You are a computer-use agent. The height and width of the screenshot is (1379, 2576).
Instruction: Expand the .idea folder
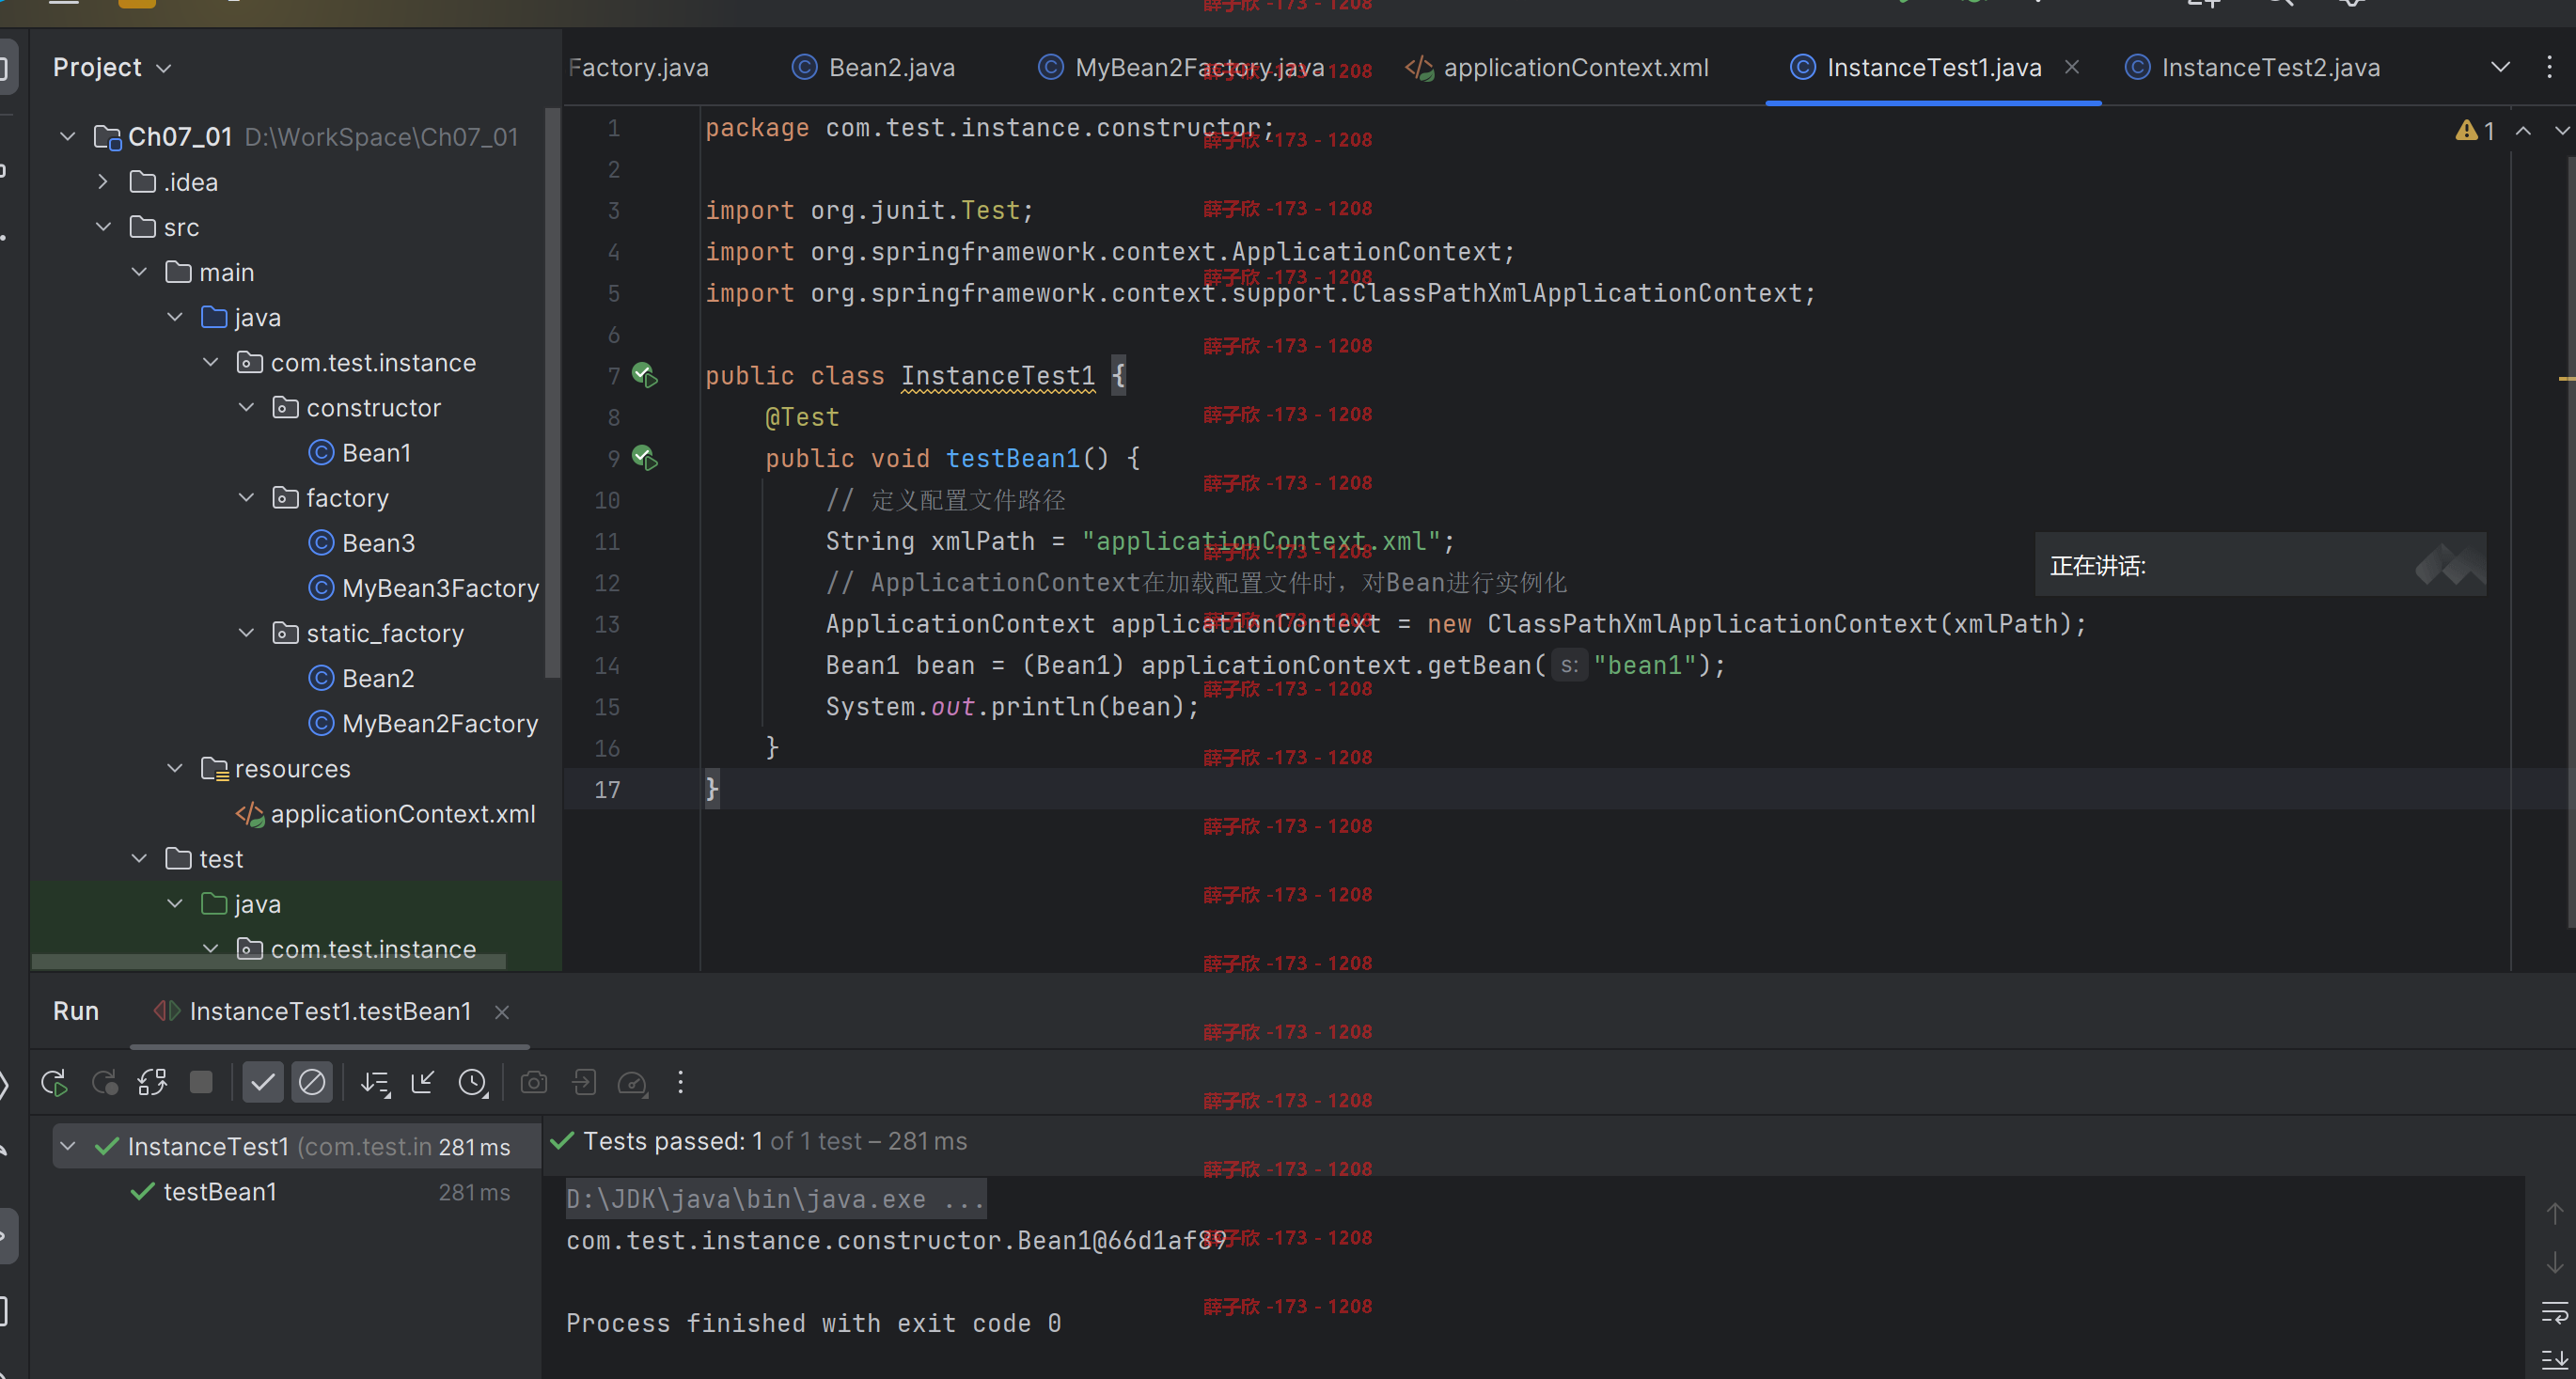pos(103,182)
